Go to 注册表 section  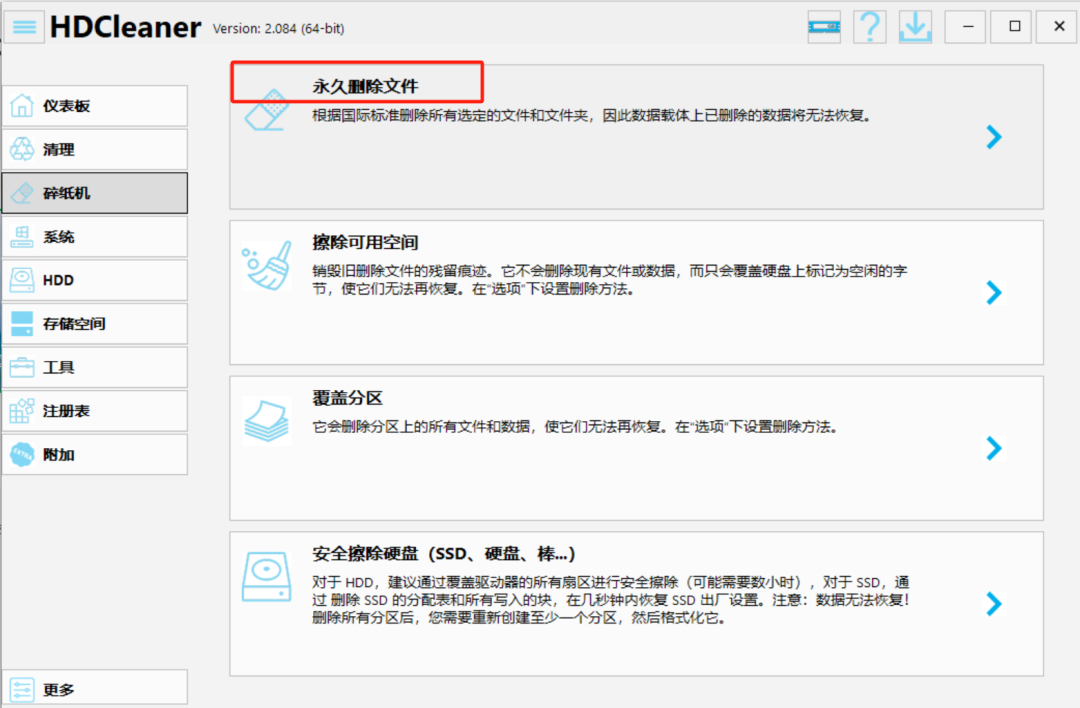click(x=94, y=411)
